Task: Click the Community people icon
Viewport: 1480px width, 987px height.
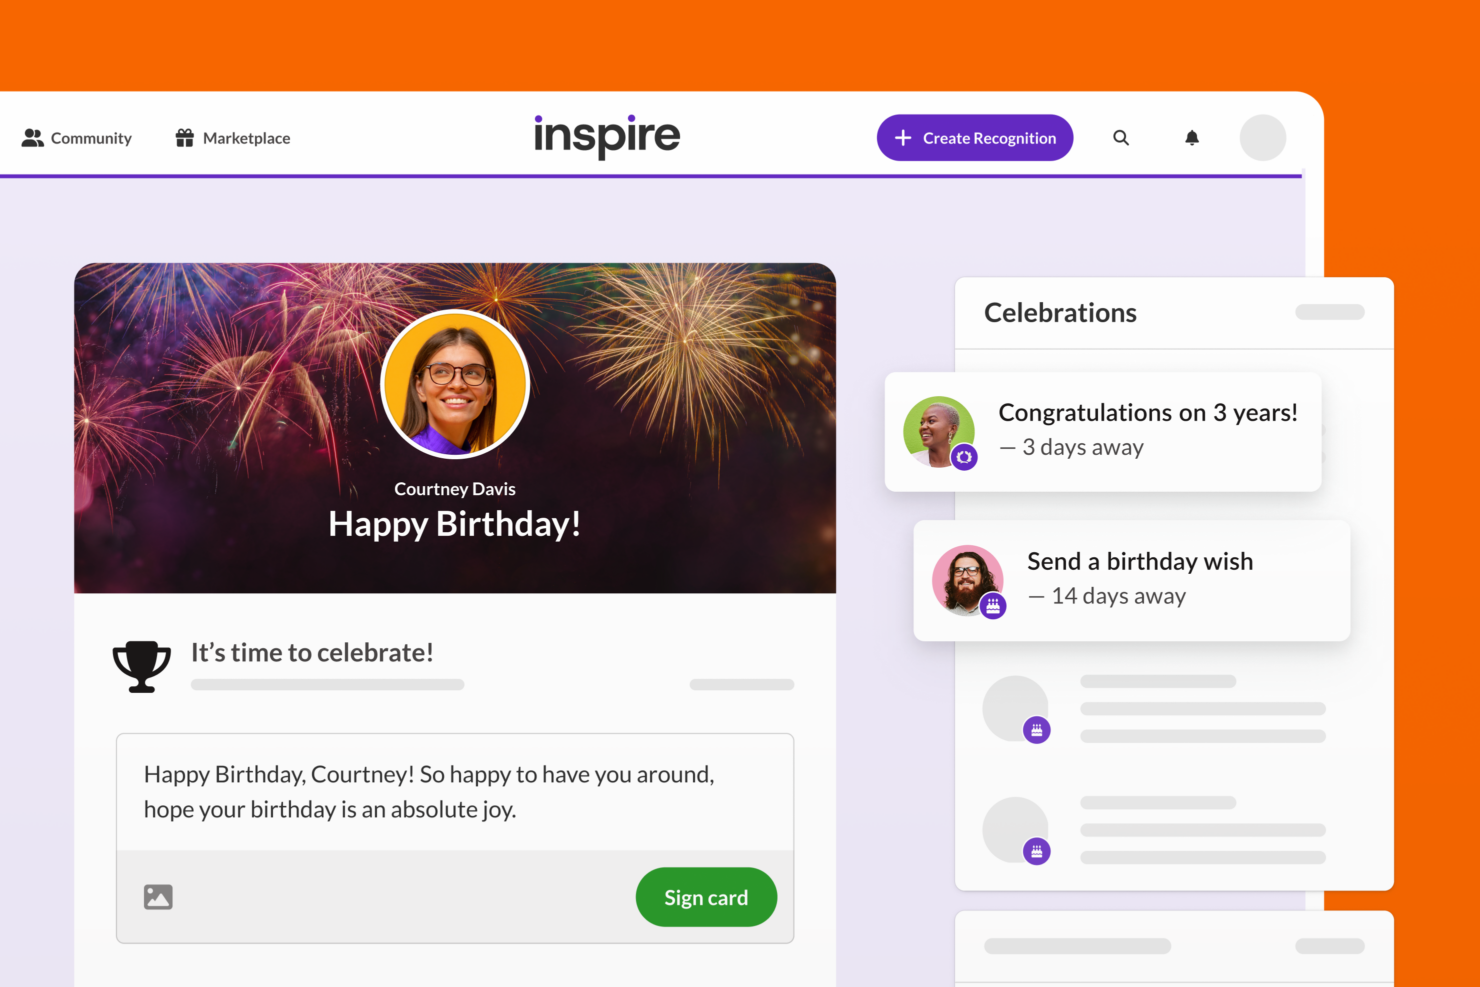Action: pyautogui.click(x=33, y=138)
